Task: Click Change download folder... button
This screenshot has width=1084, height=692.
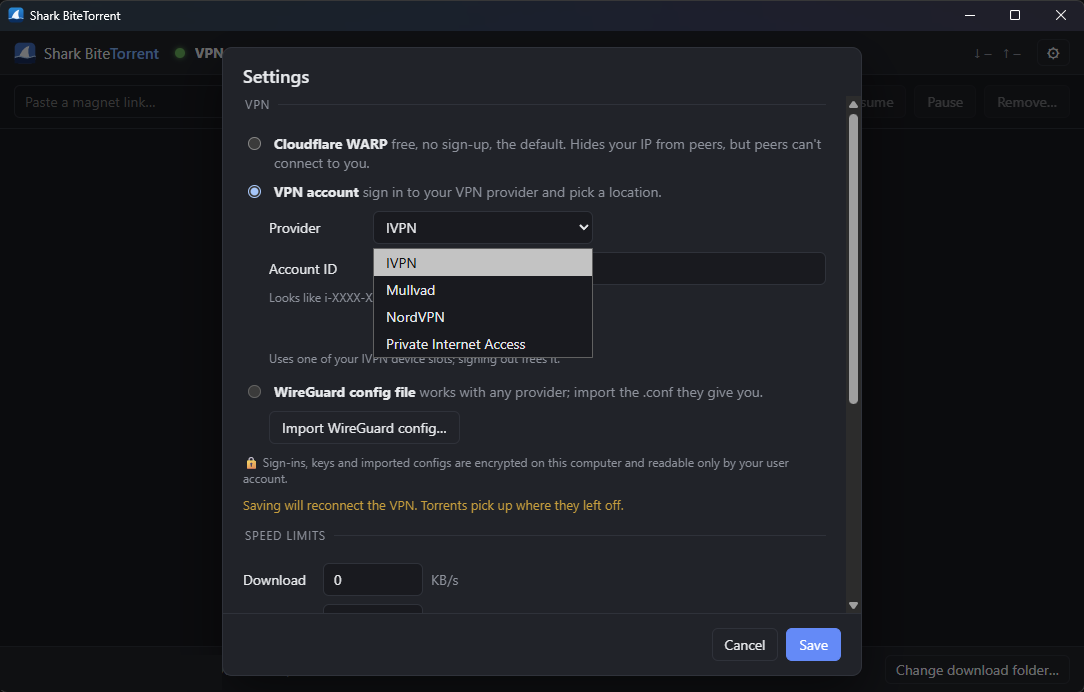Action: pyautogui.click(x=977, y=670)
